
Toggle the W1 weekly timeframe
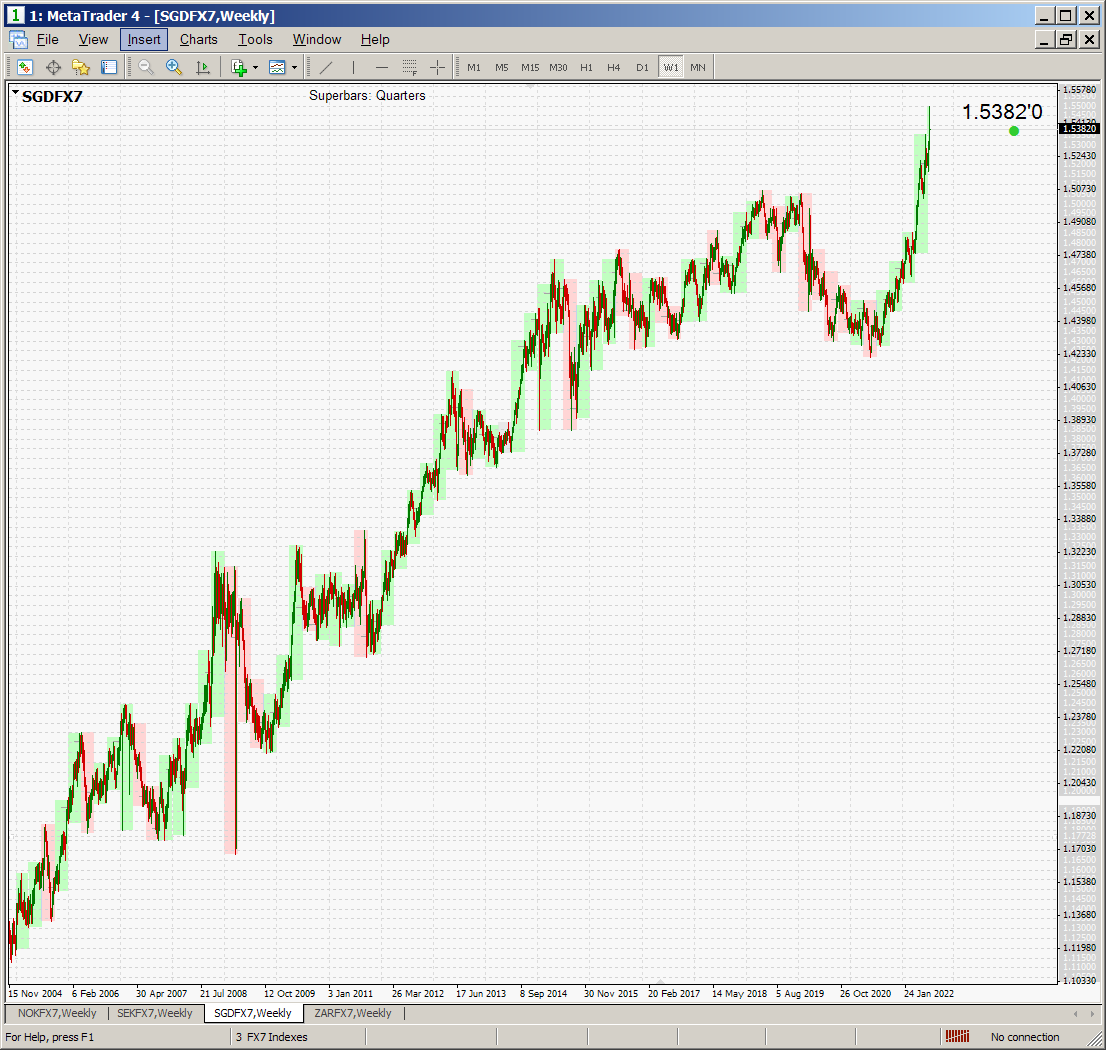coord(670,67)
